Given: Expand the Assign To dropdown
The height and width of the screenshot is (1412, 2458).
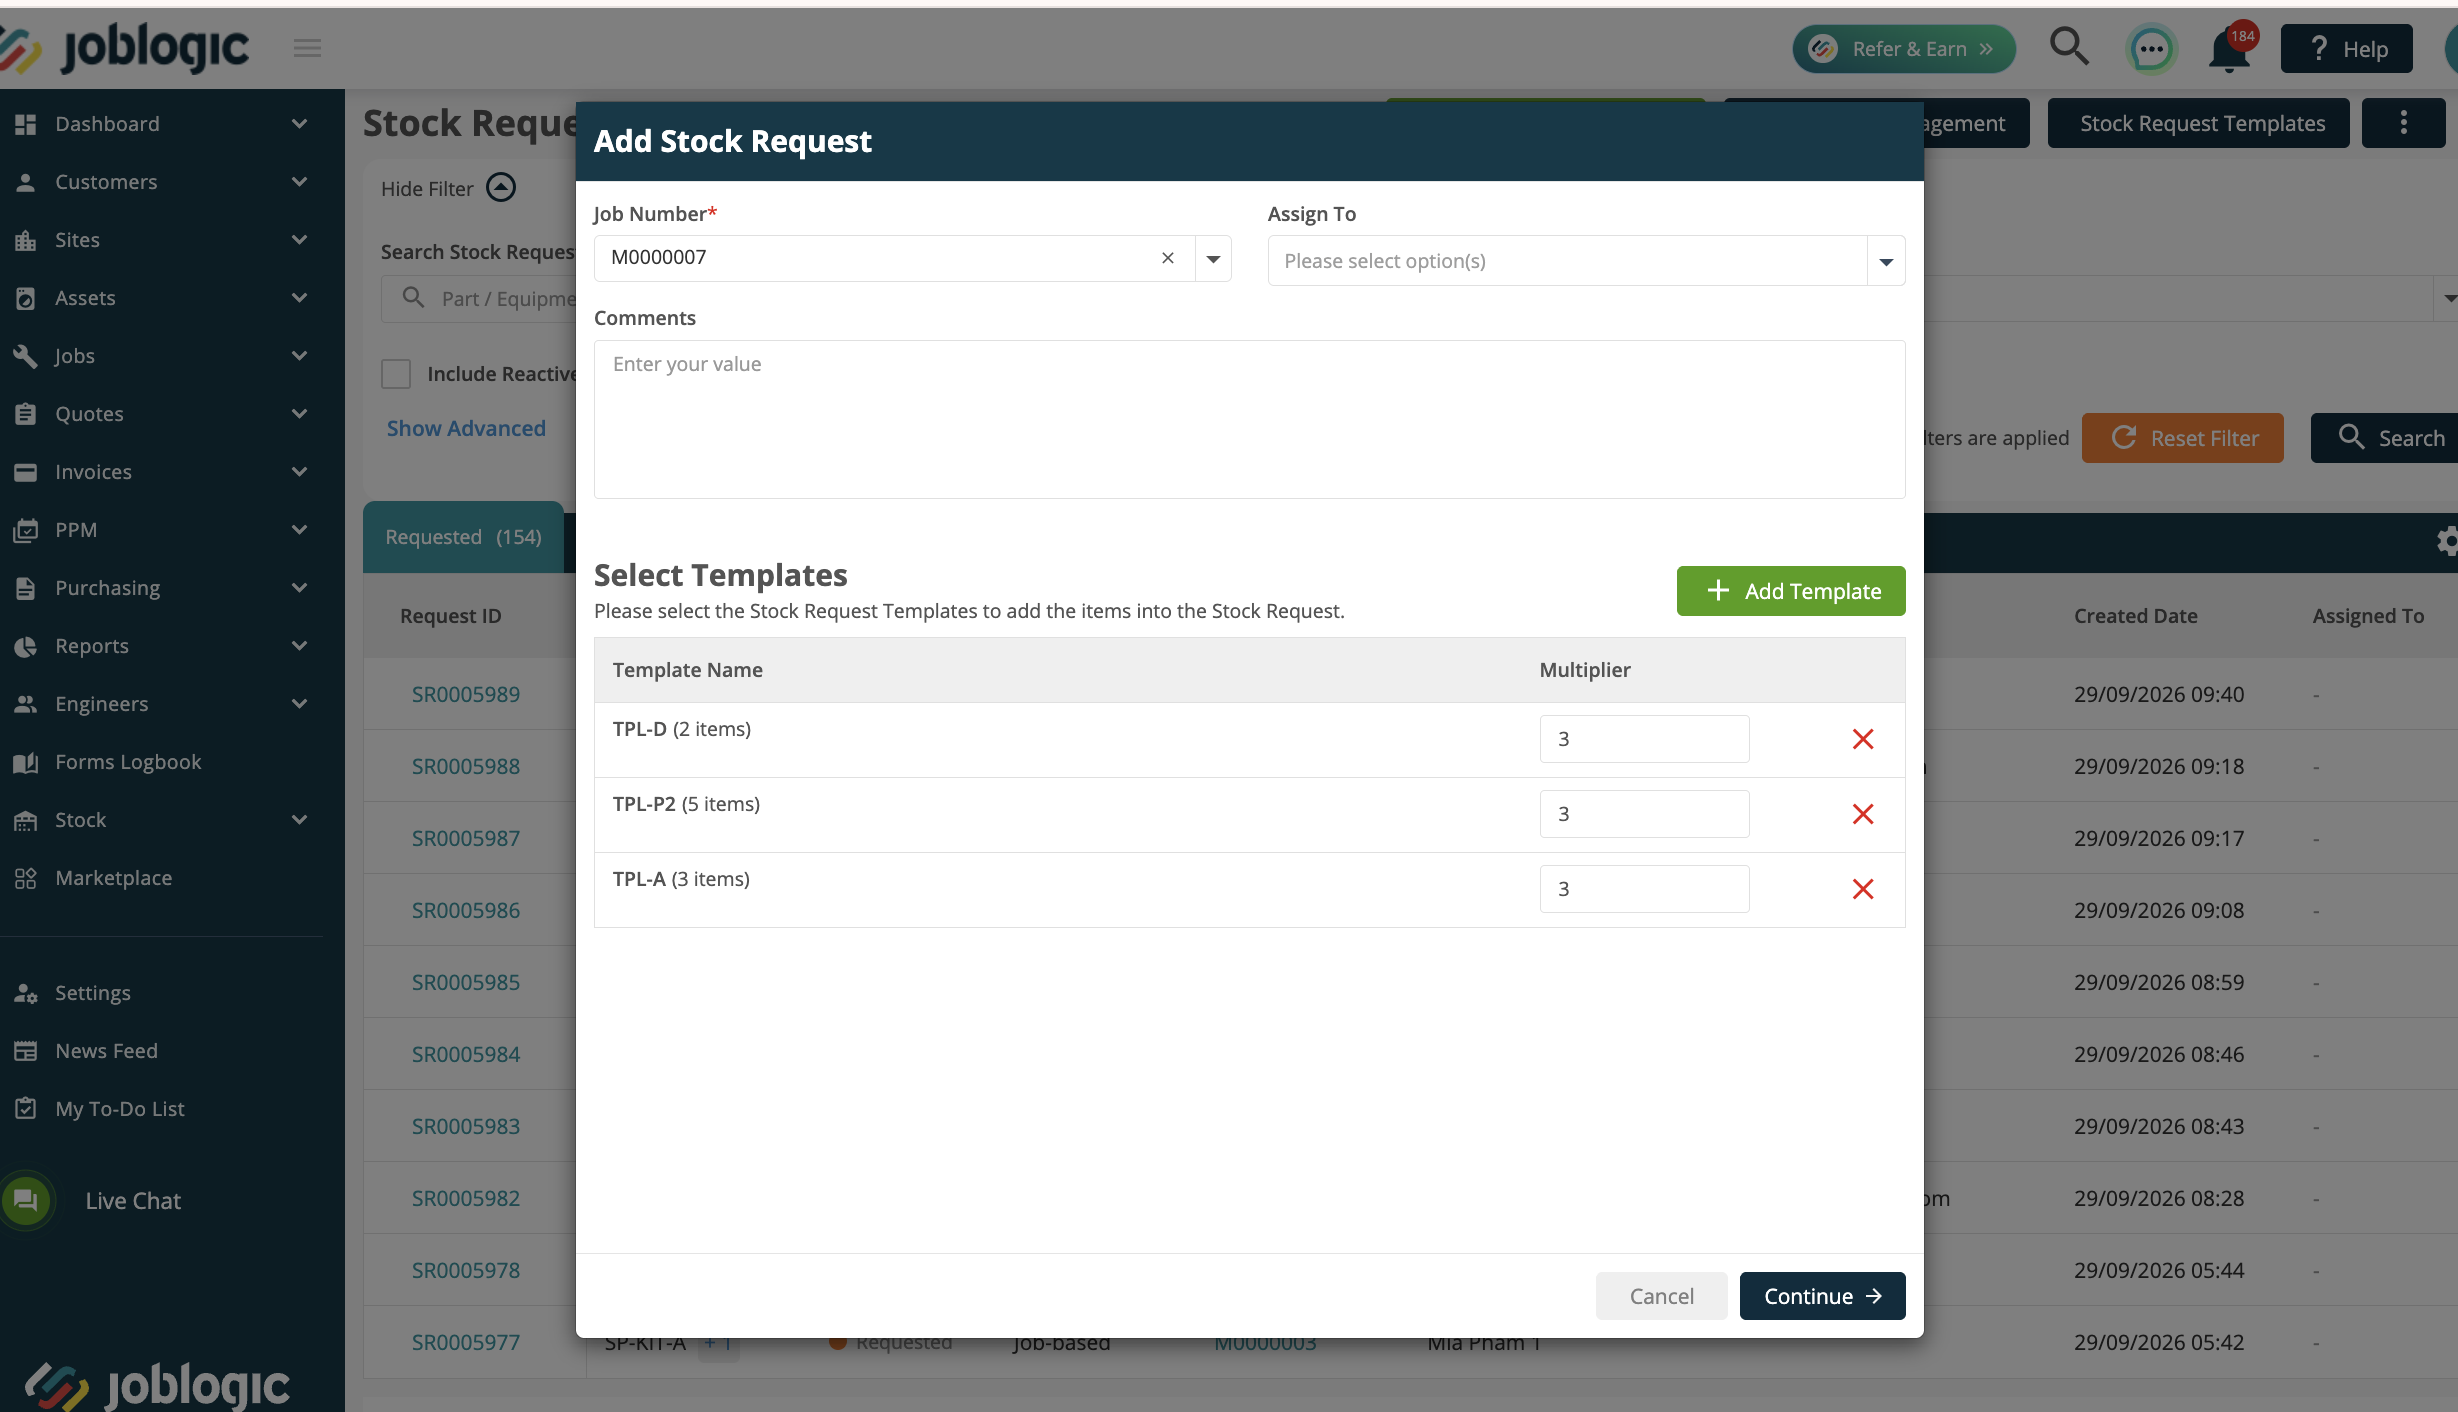Looking at the screenshot, I should (1886, 261).
